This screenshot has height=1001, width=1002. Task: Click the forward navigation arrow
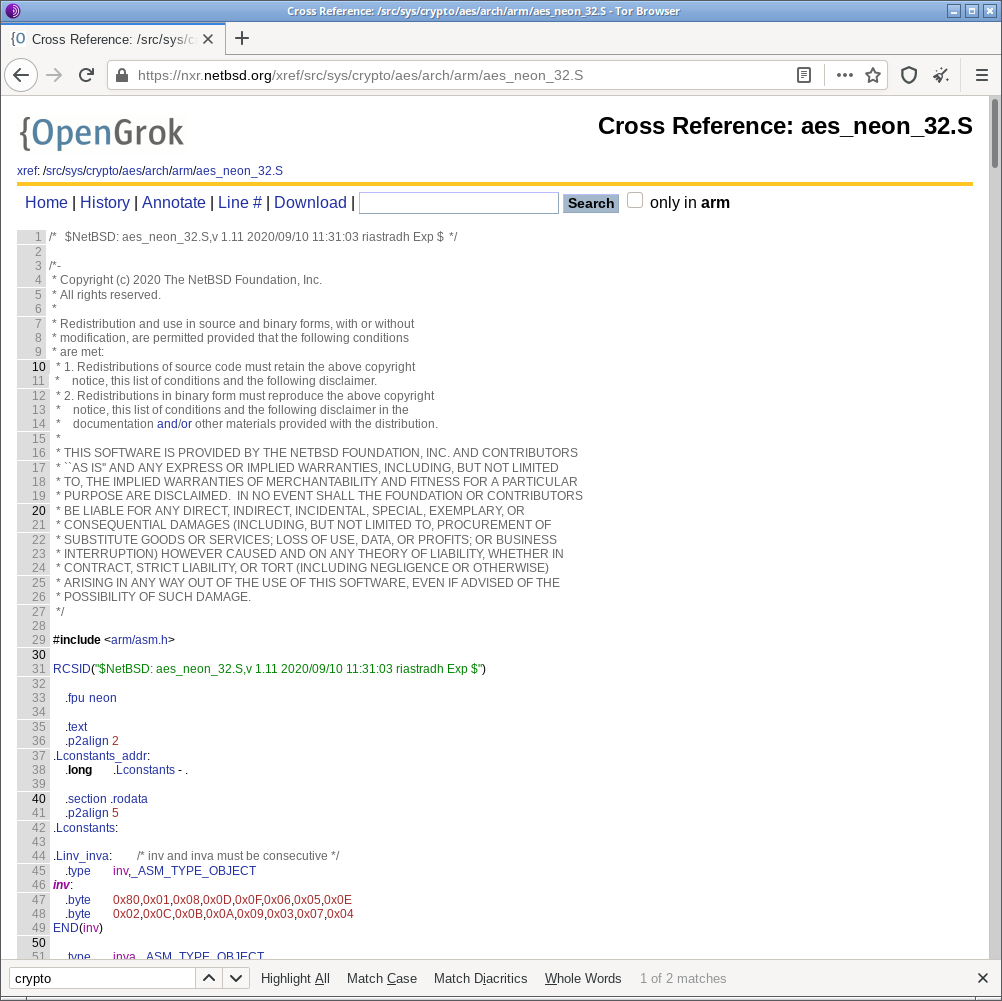click(54, 75)
